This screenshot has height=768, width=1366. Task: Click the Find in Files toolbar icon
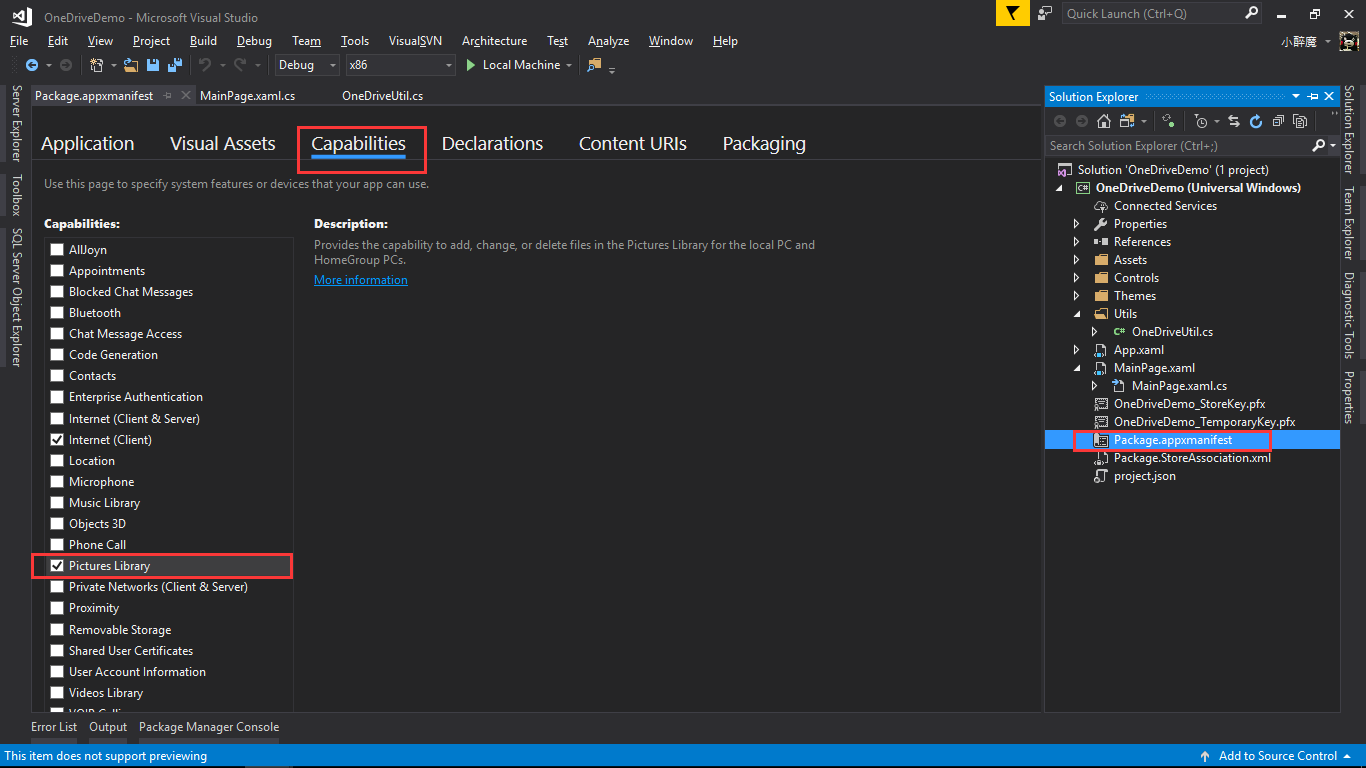click(594, 65)
